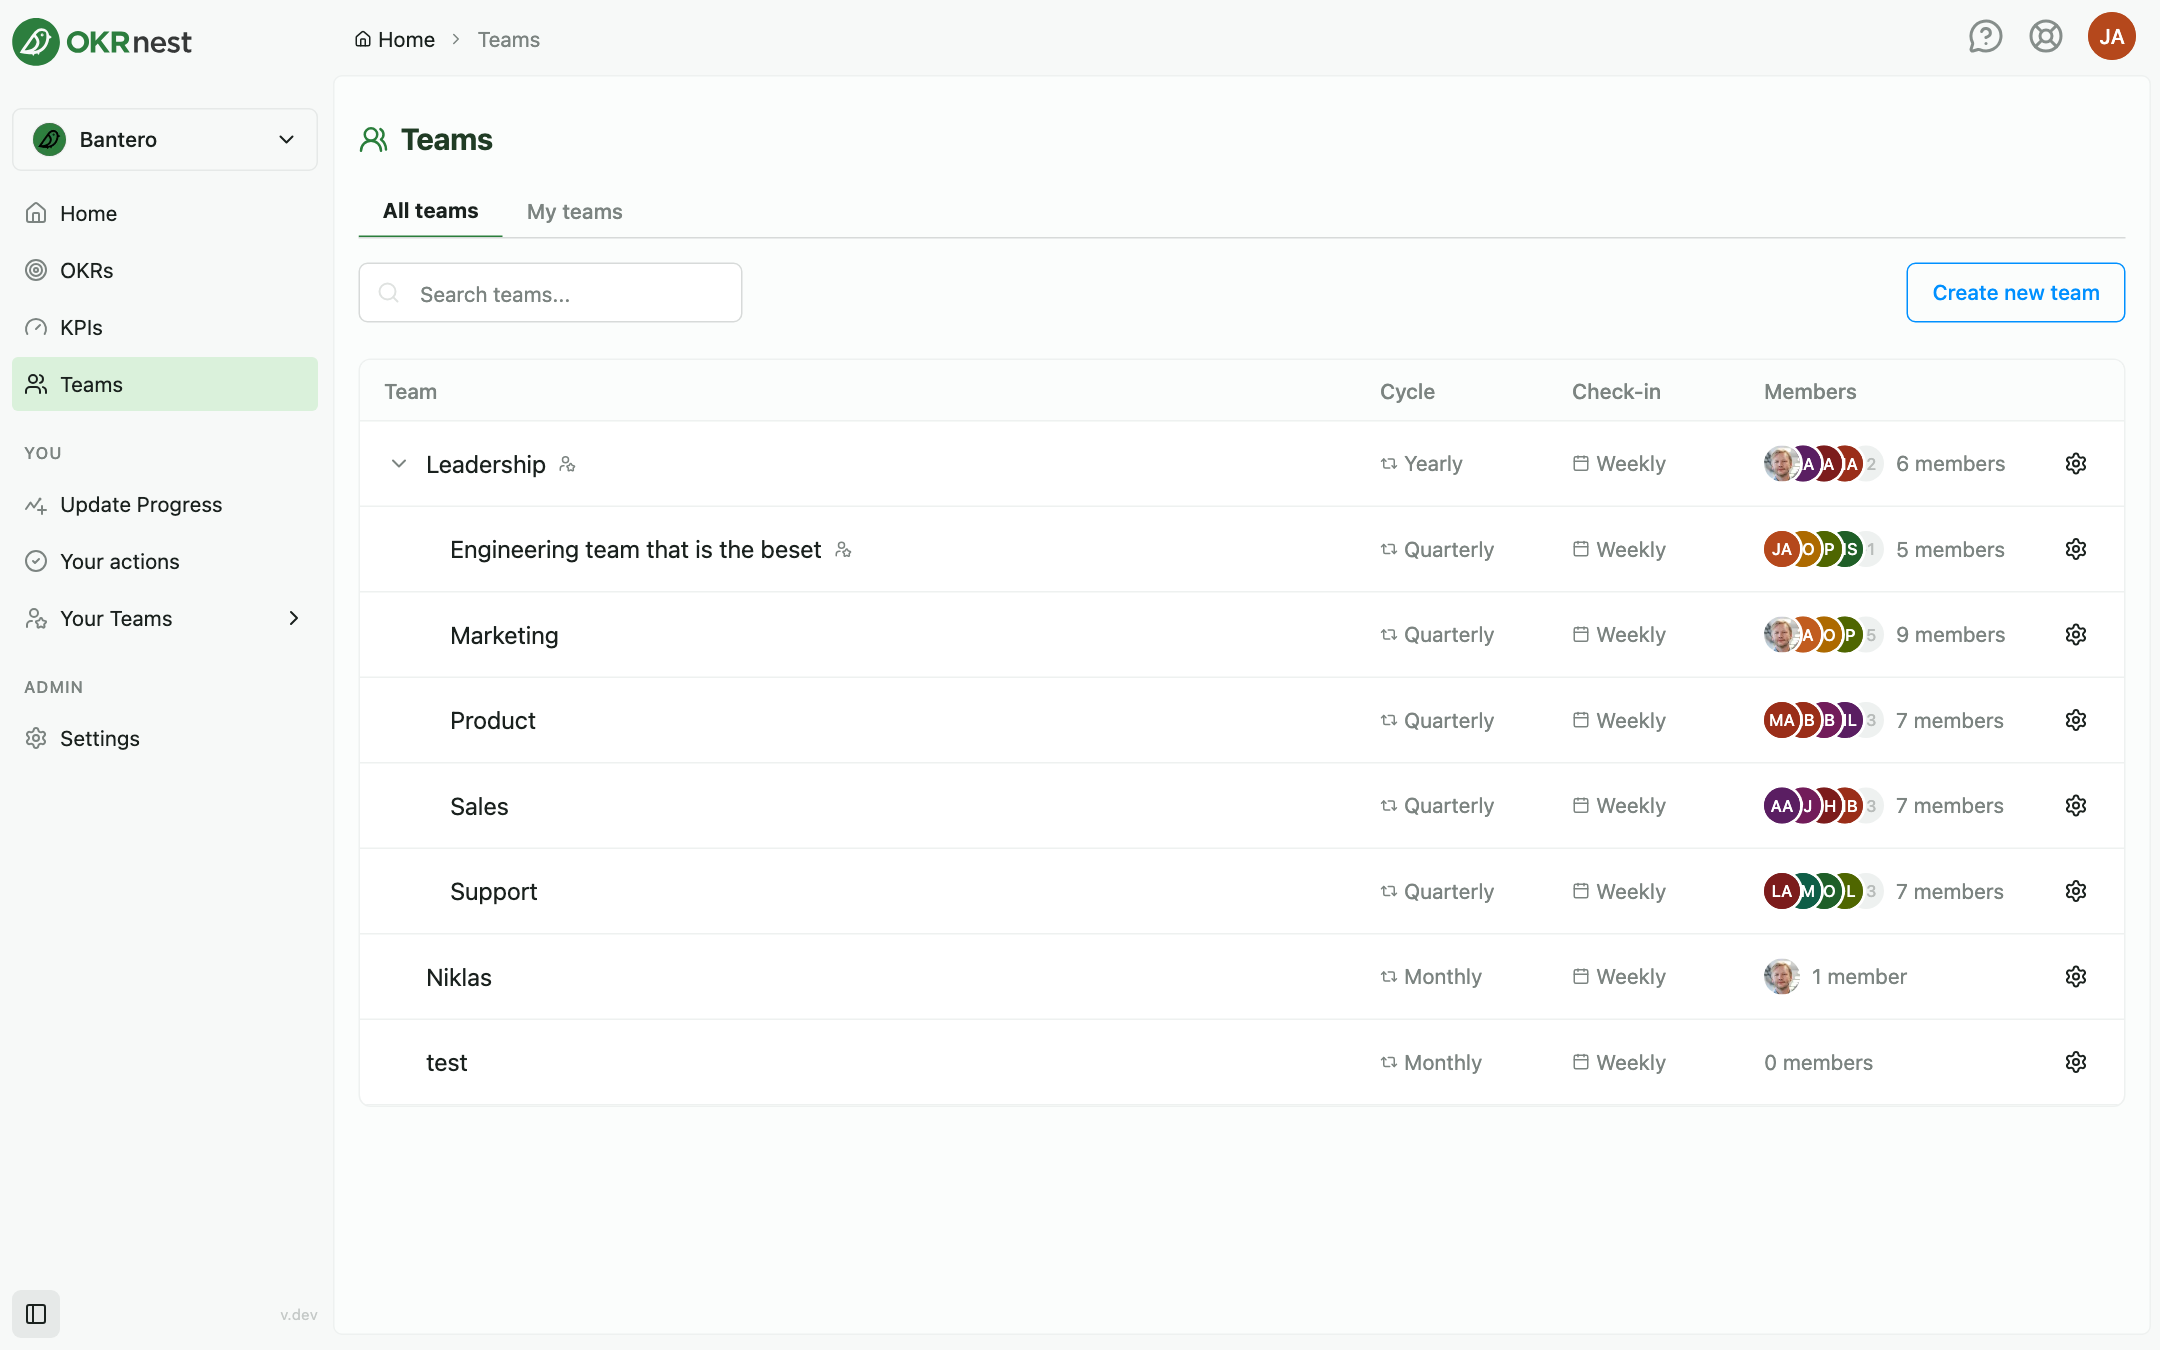Click the Niklas team member avatar
The image size is (2160, 1350).
click(x=1782, y=977)
